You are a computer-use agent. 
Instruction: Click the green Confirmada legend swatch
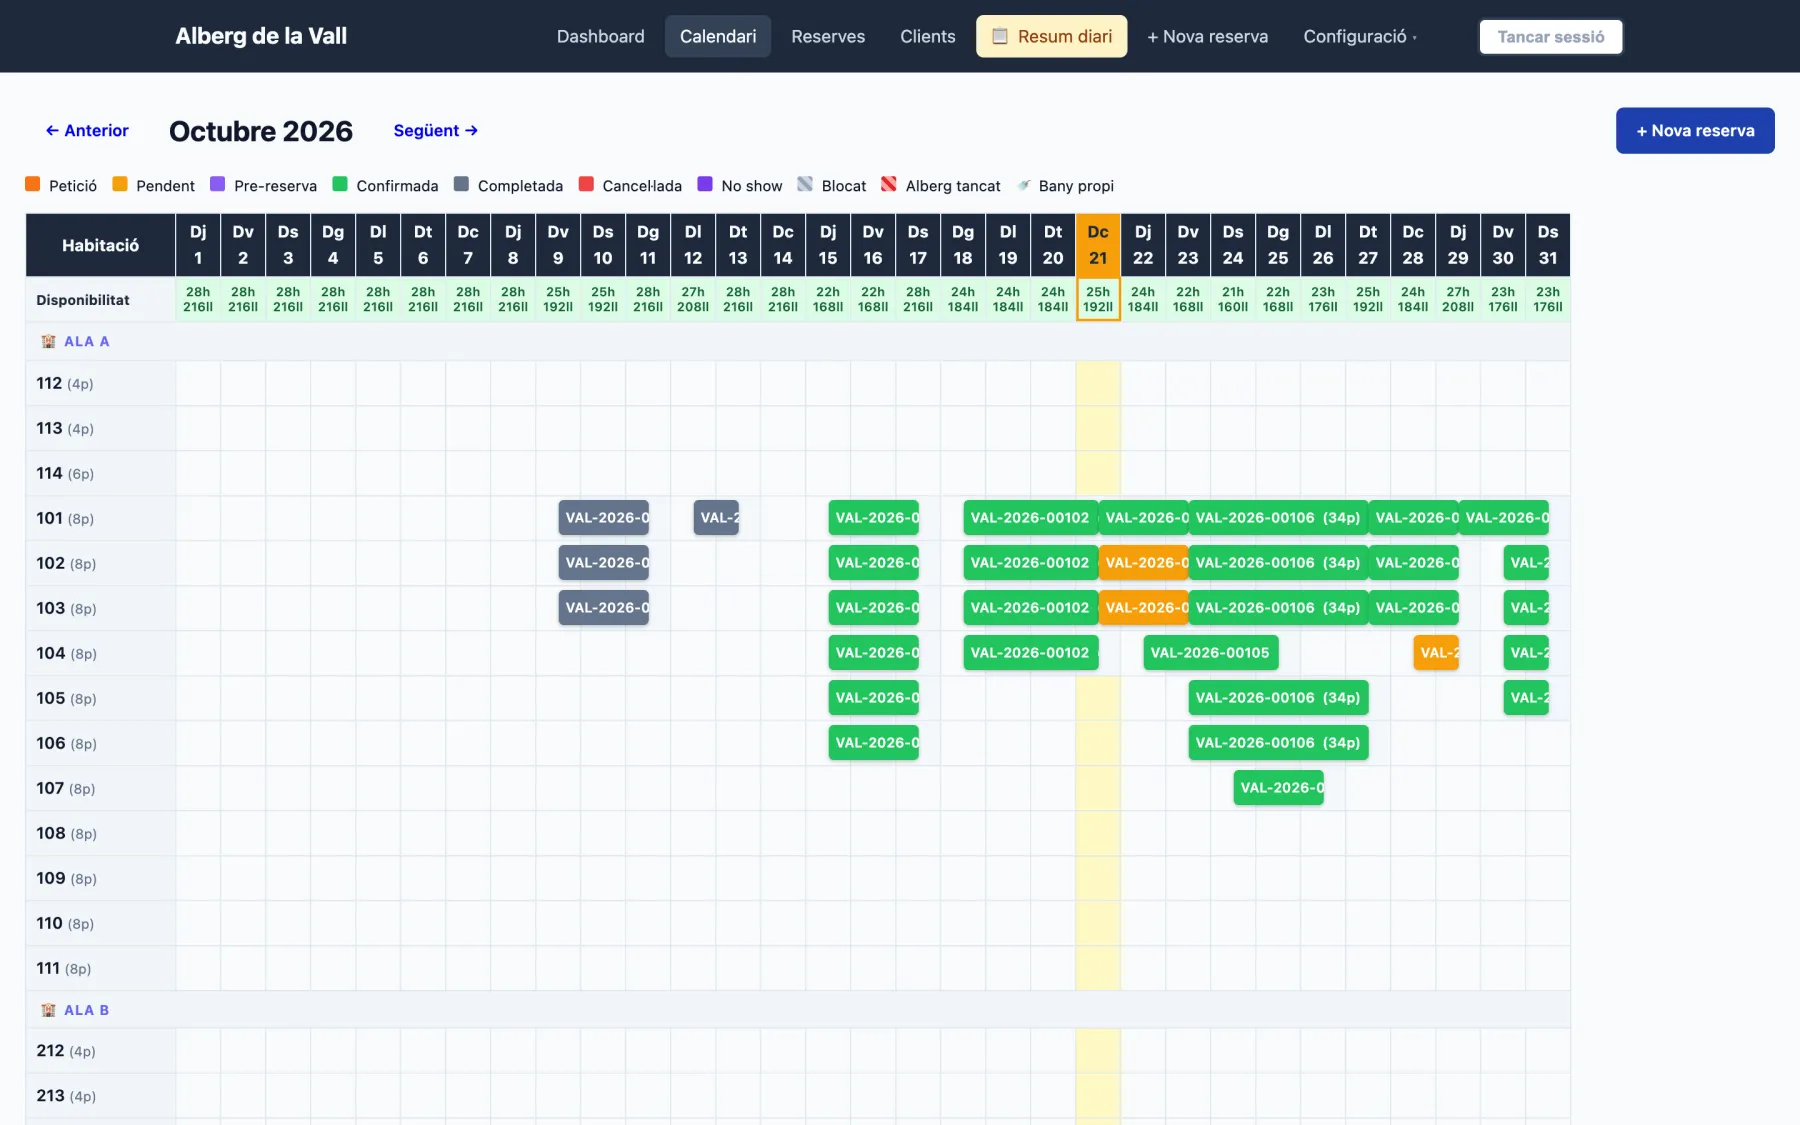click(x=340, y=184)
